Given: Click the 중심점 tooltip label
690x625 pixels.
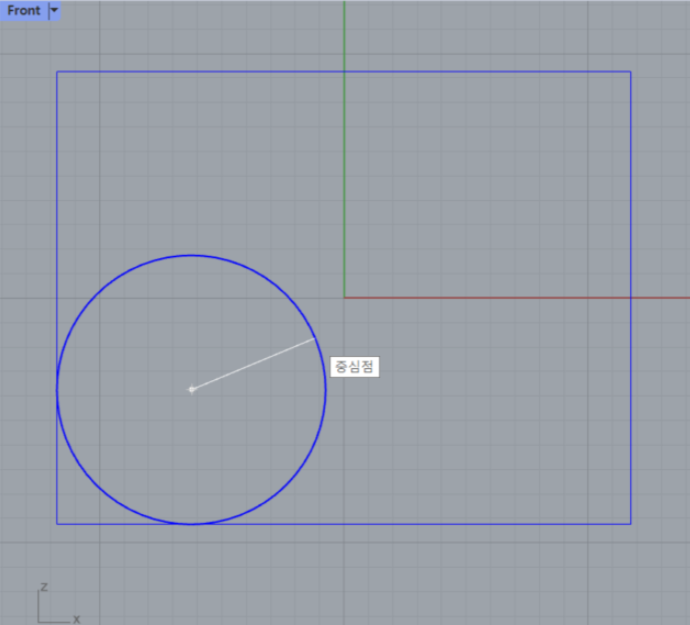Looking at the screenshot, I should [x=355, y=367].
